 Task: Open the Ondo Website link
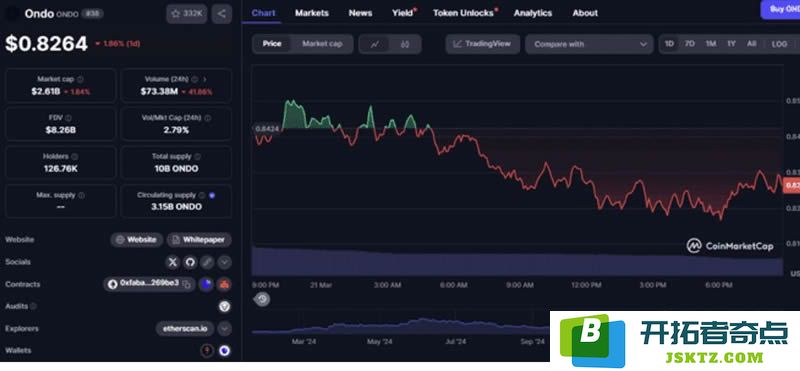pos(137,240)
